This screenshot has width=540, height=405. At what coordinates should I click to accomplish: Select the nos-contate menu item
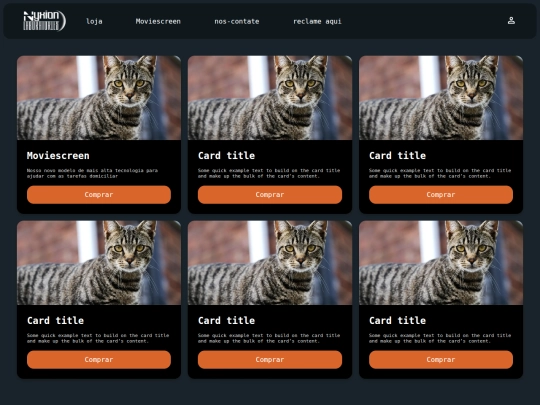tap(237, 21)
